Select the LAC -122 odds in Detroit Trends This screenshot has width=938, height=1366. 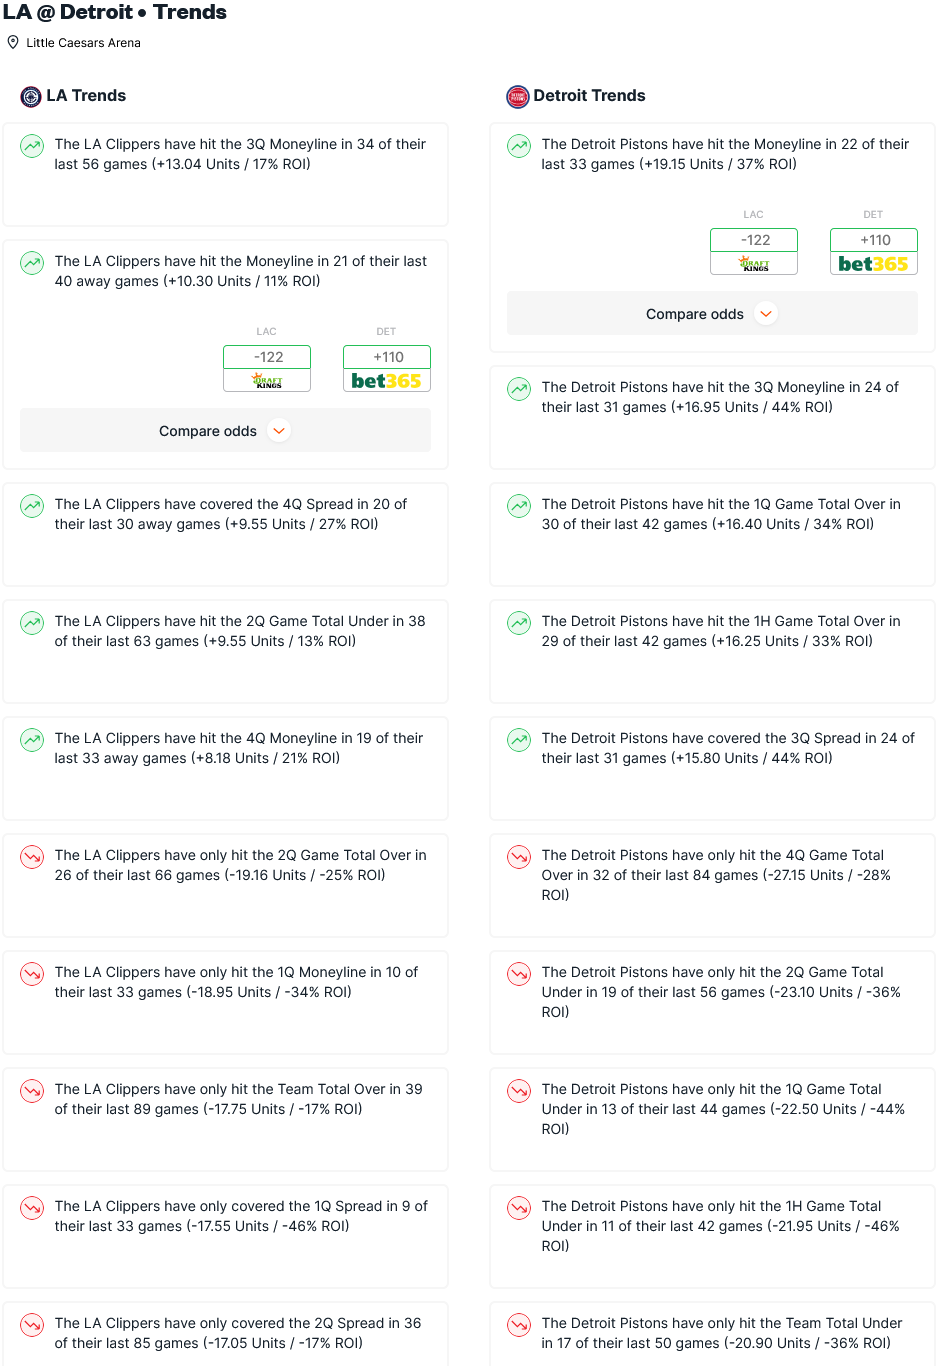pyautogui.click(x=754, y=240)
